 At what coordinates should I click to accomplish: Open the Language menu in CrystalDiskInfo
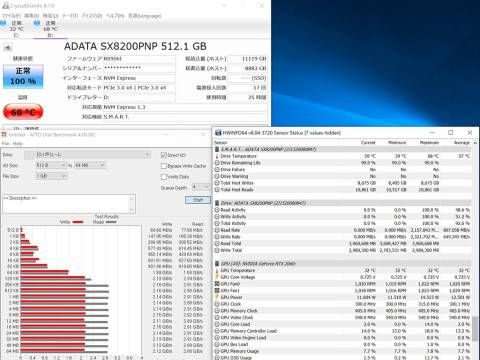145,16
